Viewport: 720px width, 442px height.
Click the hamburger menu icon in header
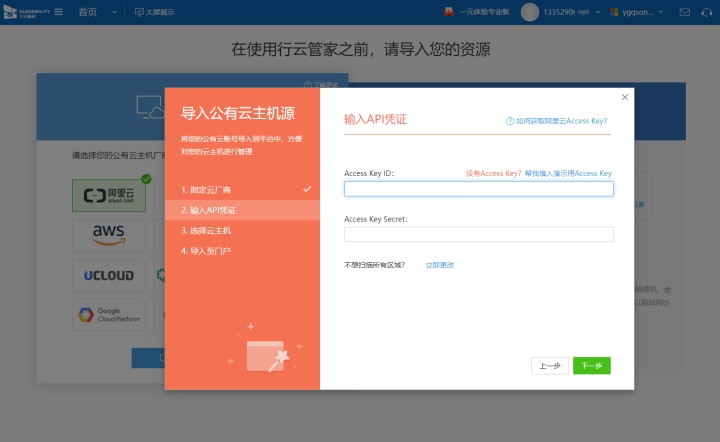[58, 12]
